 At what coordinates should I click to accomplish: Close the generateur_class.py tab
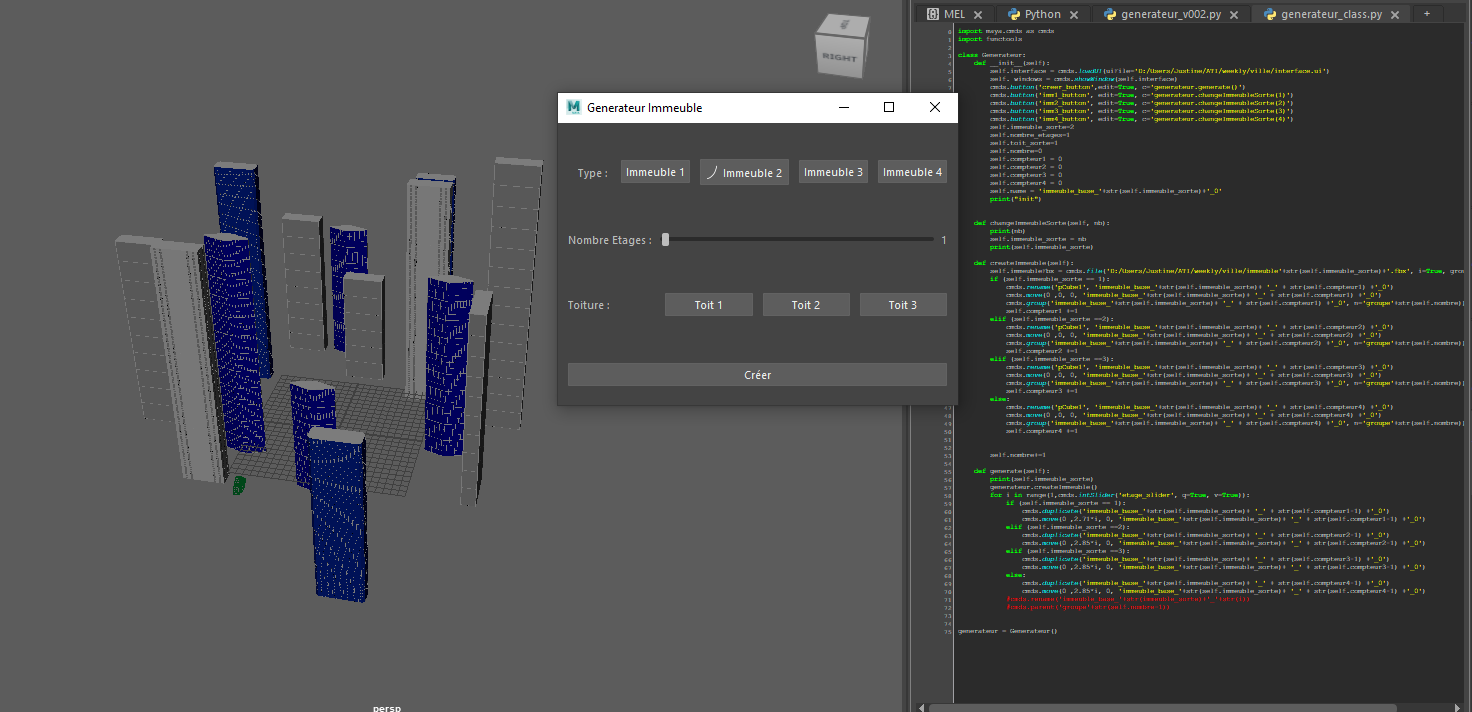(x=1393, y=15)
